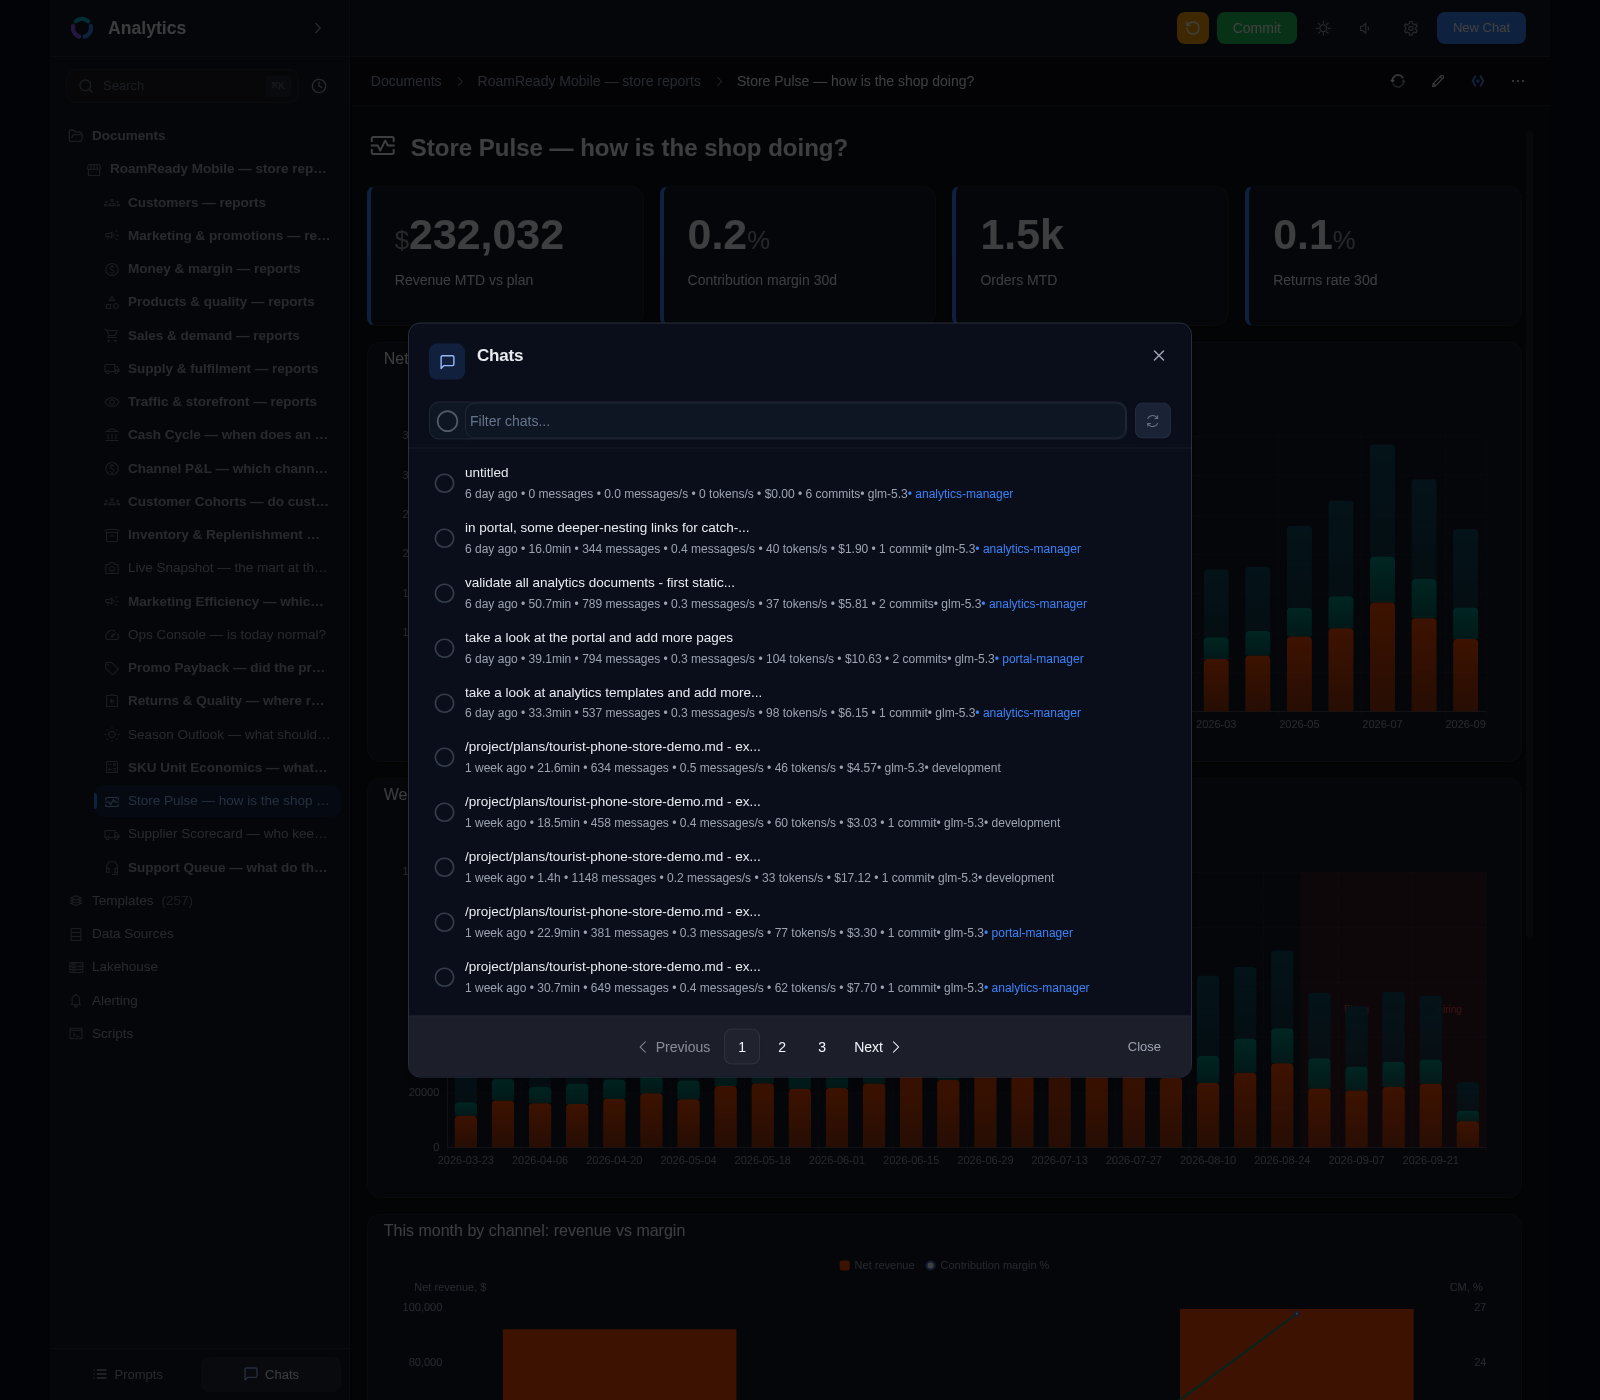Viewport: 1600px width, 1400px height.
Task: Open page 3 of the chats list
Action: coord(822,1047)
